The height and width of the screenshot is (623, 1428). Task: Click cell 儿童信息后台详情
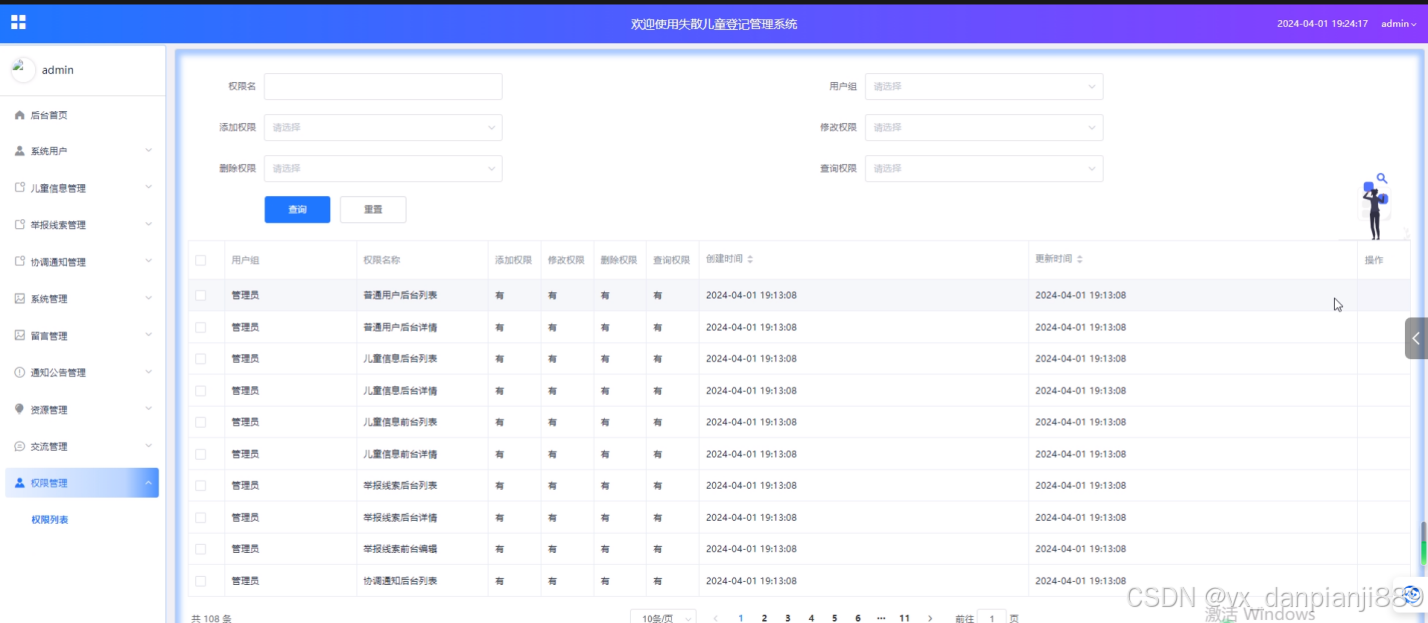point(400,391)
